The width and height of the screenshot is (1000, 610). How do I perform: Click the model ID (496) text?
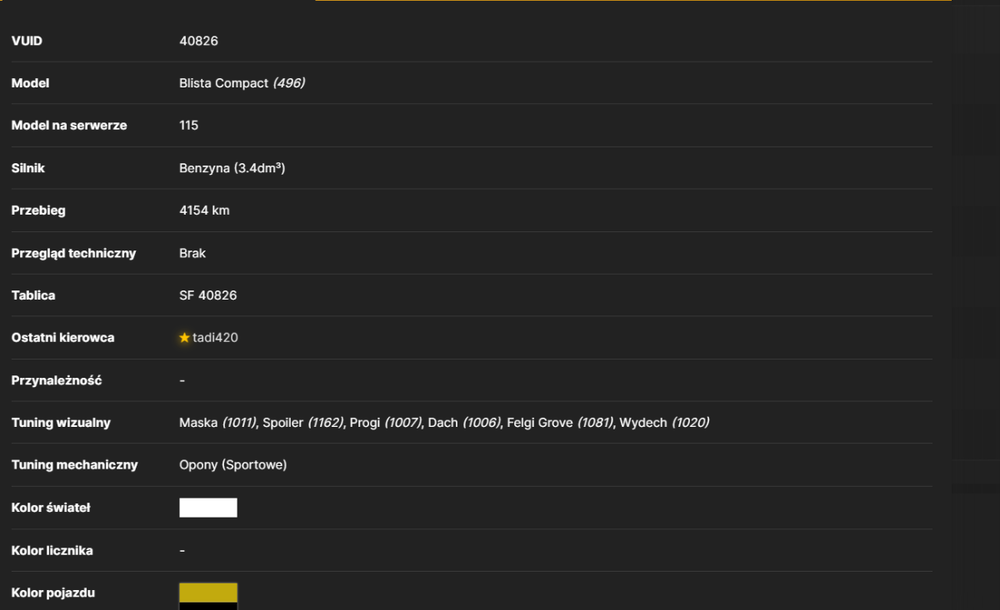coord(289,83)
